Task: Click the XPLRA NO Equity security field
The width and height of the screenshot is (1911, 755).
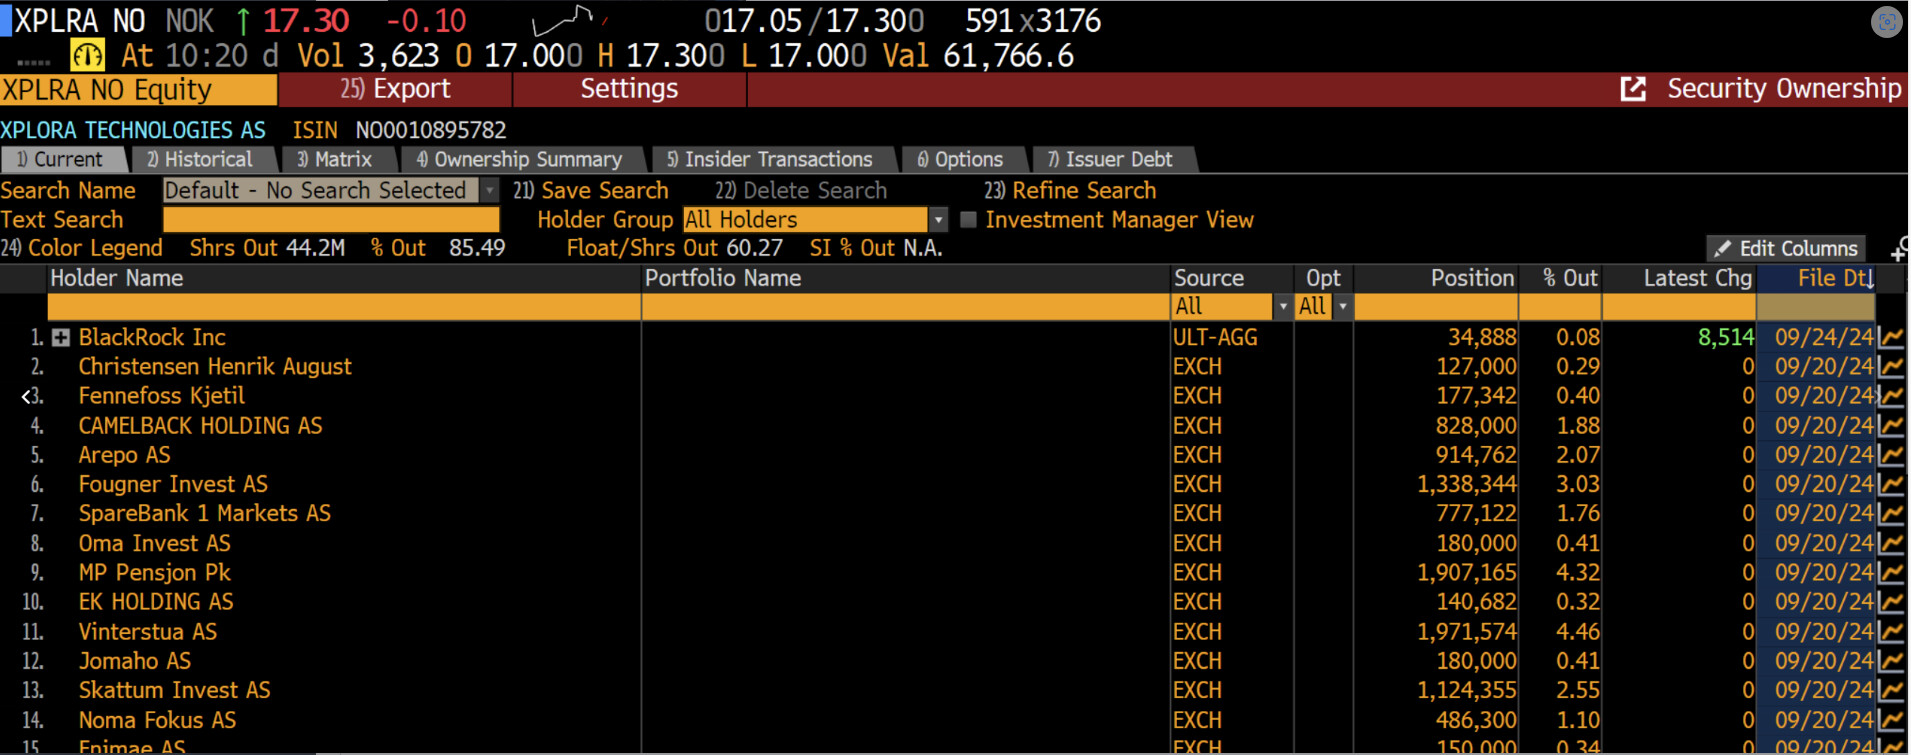Action: [x=138, y=90]
